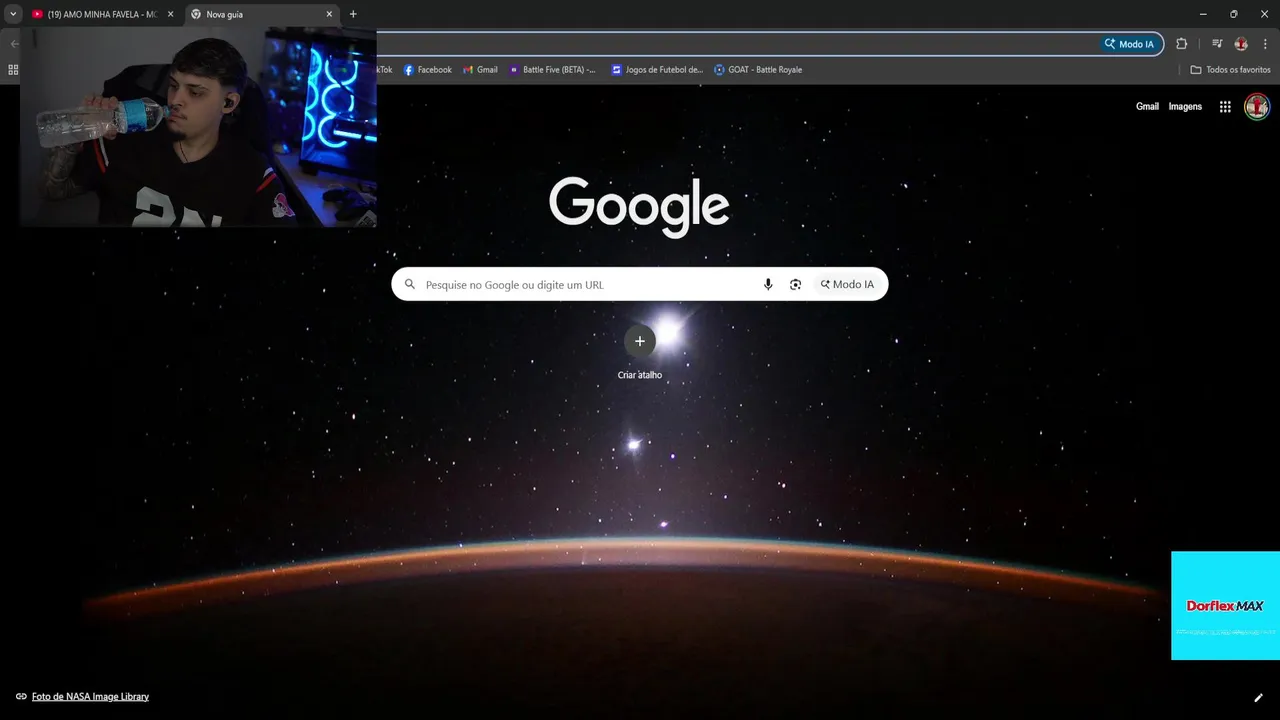Click the Imagens link
Screen dimensions: 1280x720
[x=1185, y=107]
